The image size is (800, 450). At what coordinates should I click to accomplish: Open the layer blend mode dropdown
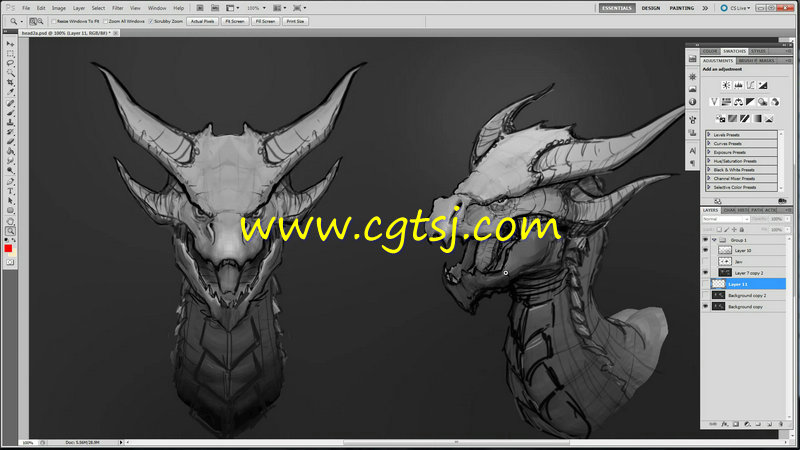click(726, 219)
